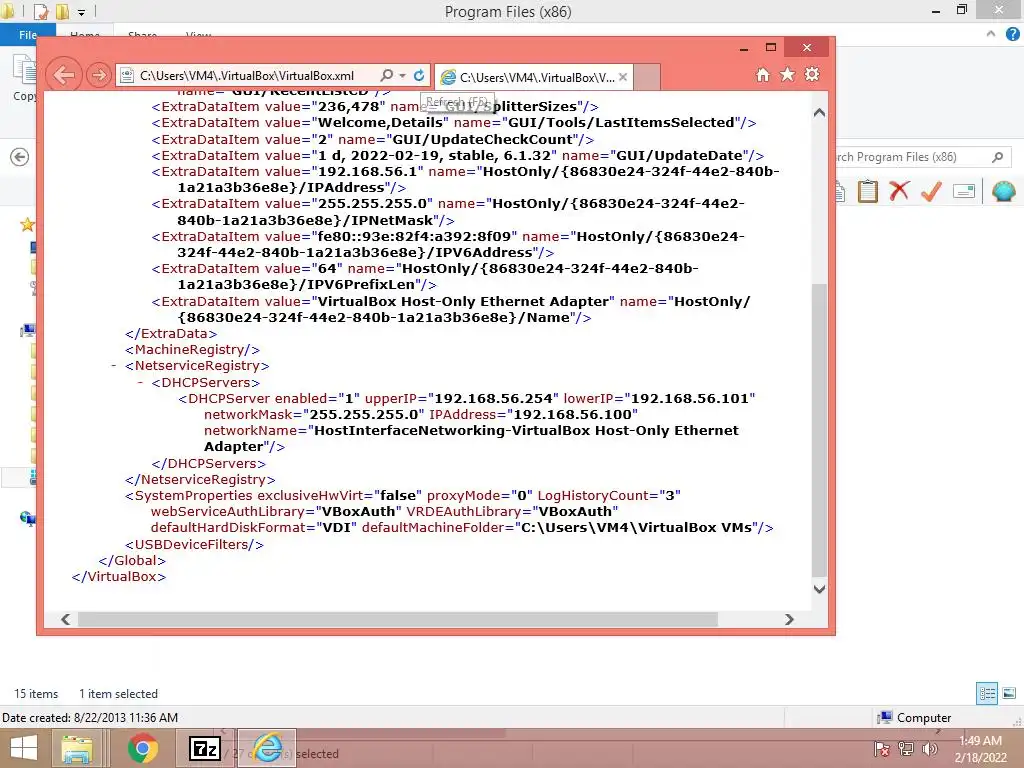Open the address bar autocomplete dropdown arrow
The height and width of the screenshot is (768, 1024).
tap(402, 76)
